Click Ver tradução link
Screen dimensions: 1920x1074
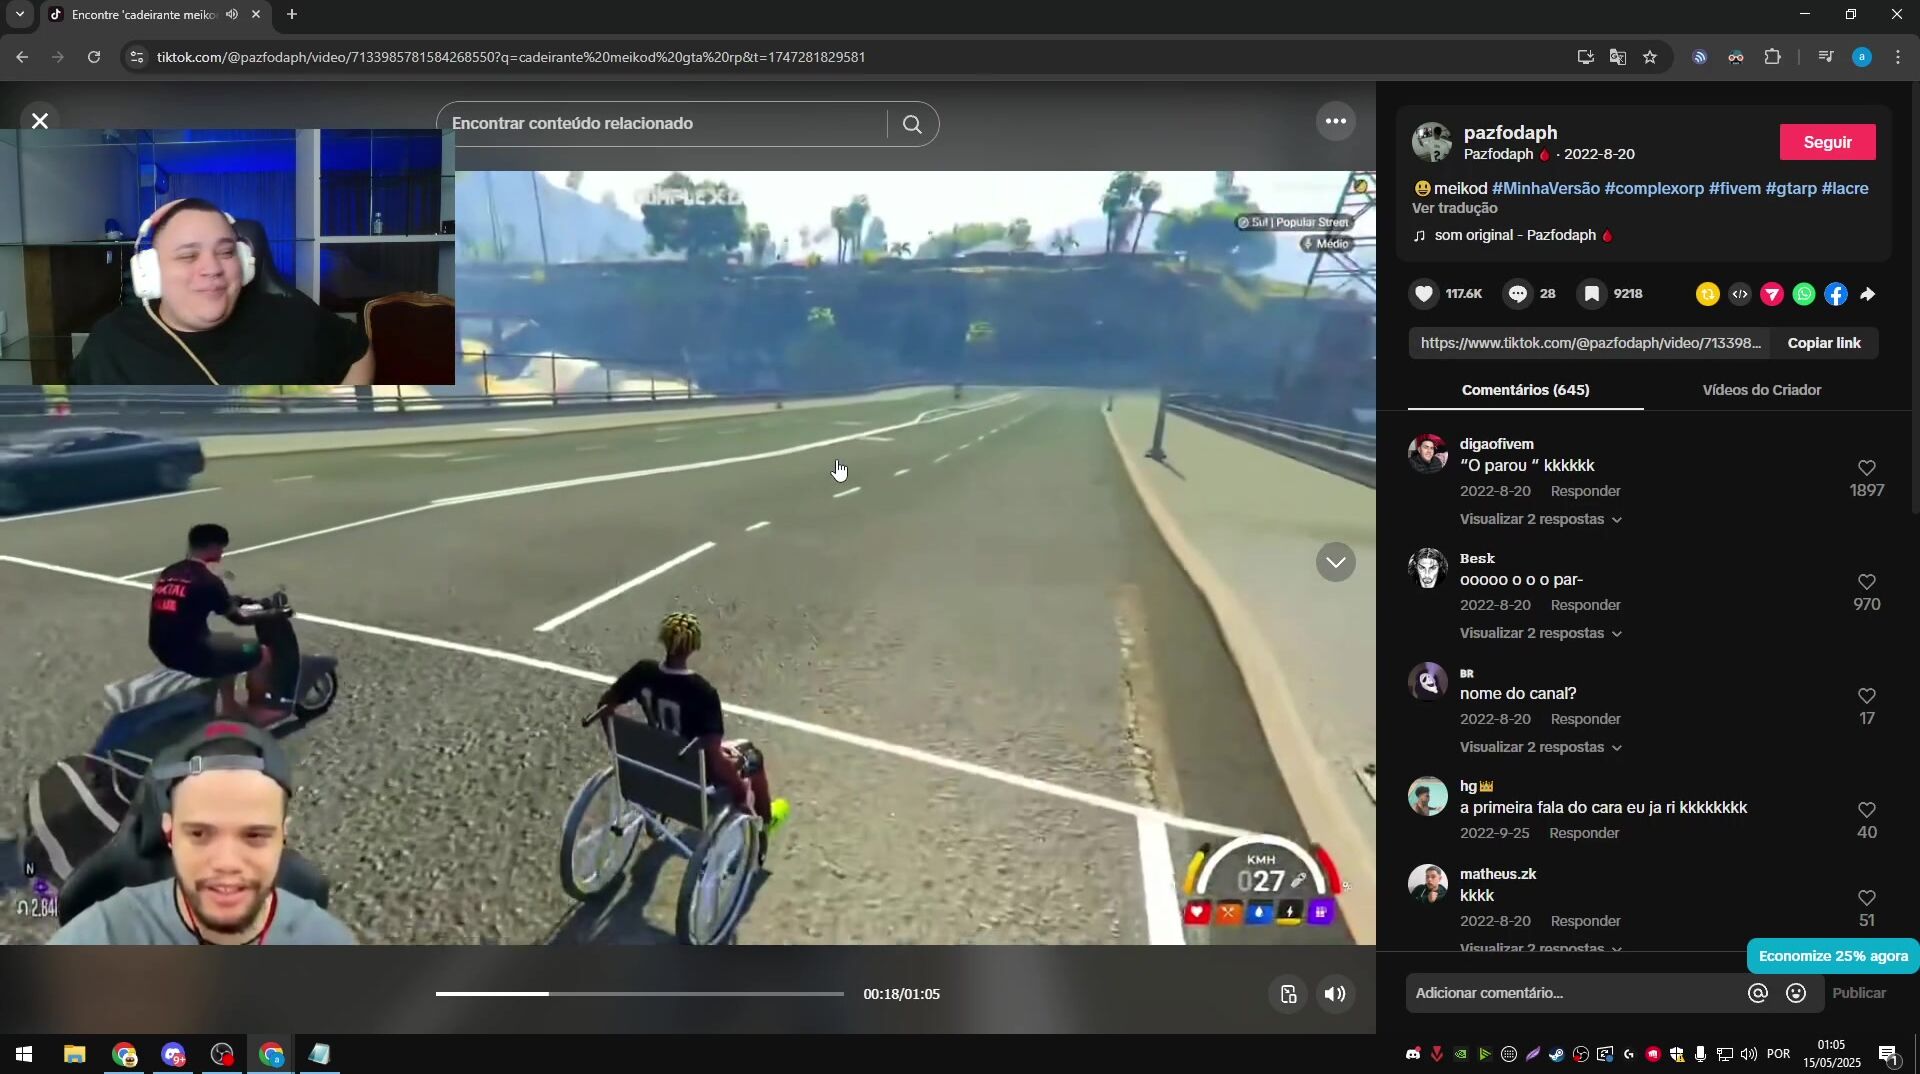(x=1454, y=208)
